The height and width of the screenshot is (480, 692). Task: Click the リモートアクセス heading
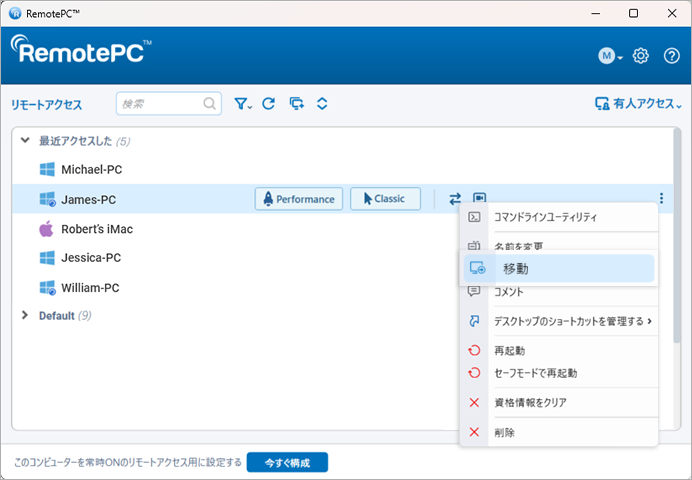tap(46, 105)
